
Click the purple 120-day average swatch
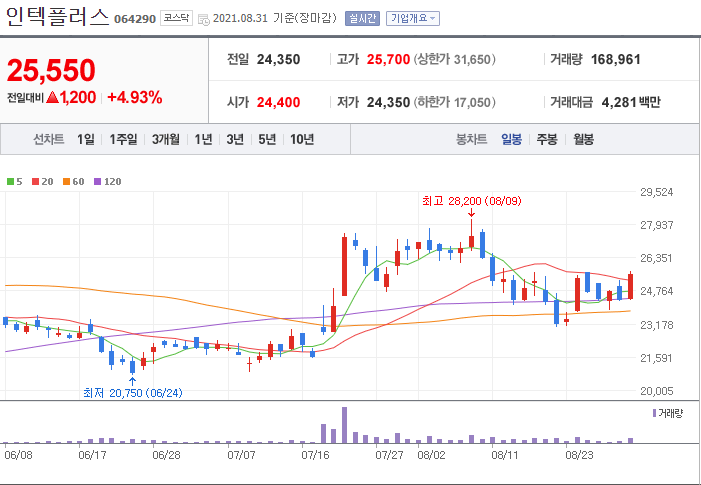coord(97,181)
